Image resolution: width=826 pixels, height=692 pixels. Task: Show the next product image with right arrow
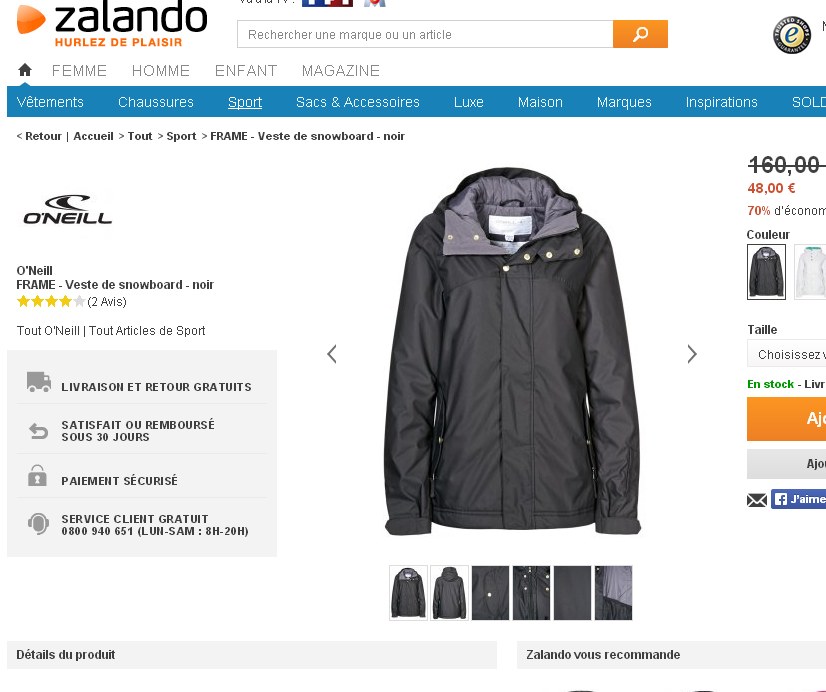(x=692, y=354)
